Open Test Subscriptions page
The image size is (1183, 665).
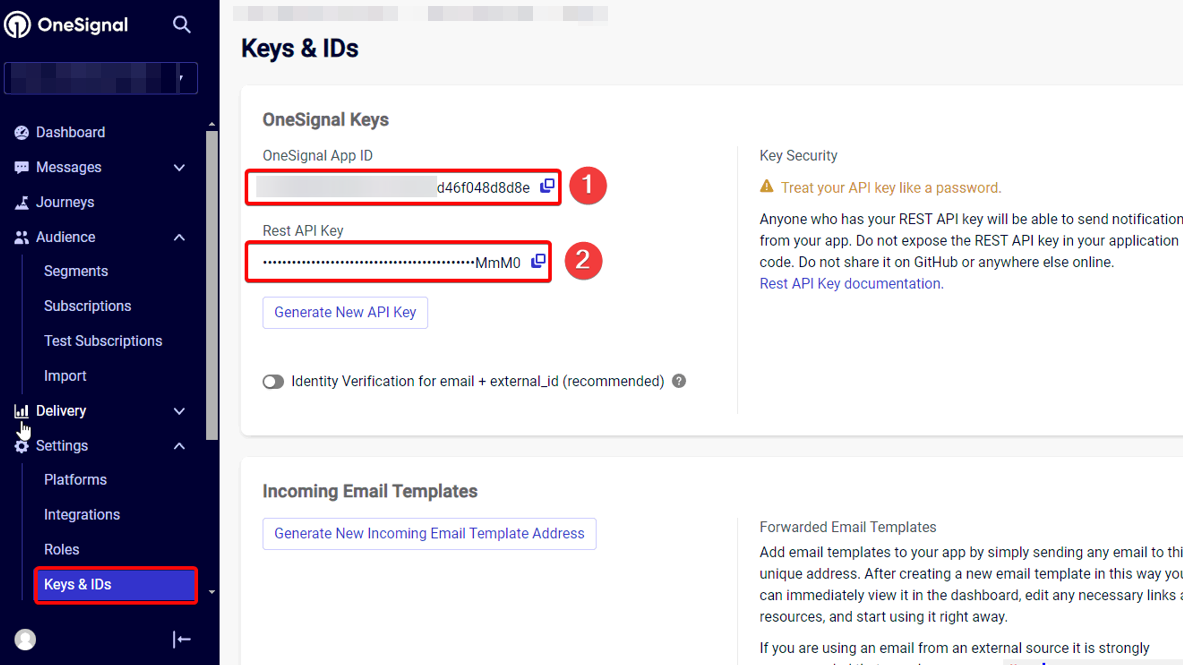103,340
